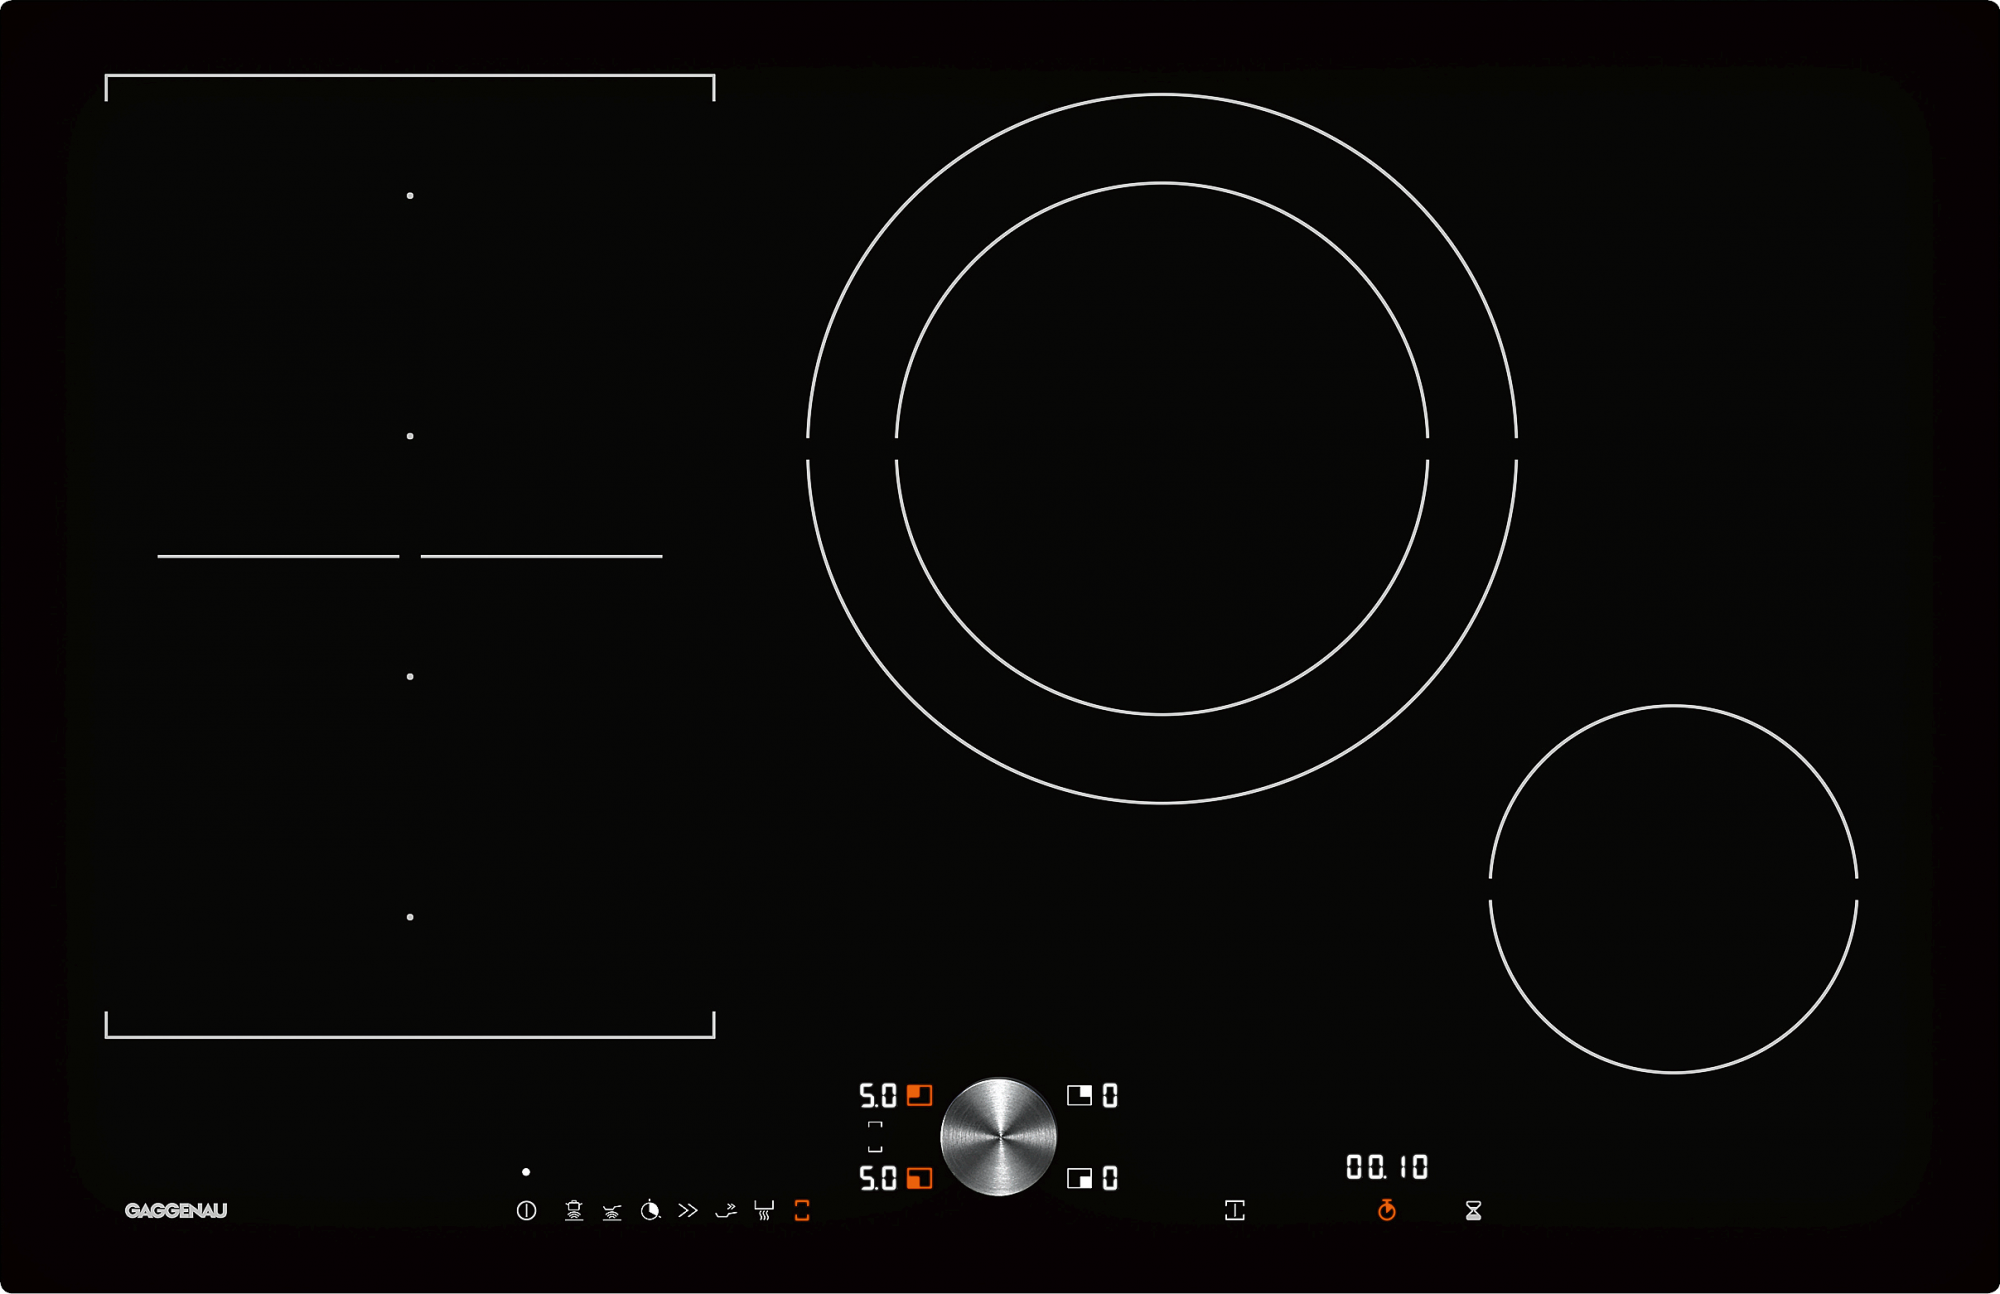Tap the double-arrow booster icon
This screenshot has width=2000, height=1294.
[688, 1211]
